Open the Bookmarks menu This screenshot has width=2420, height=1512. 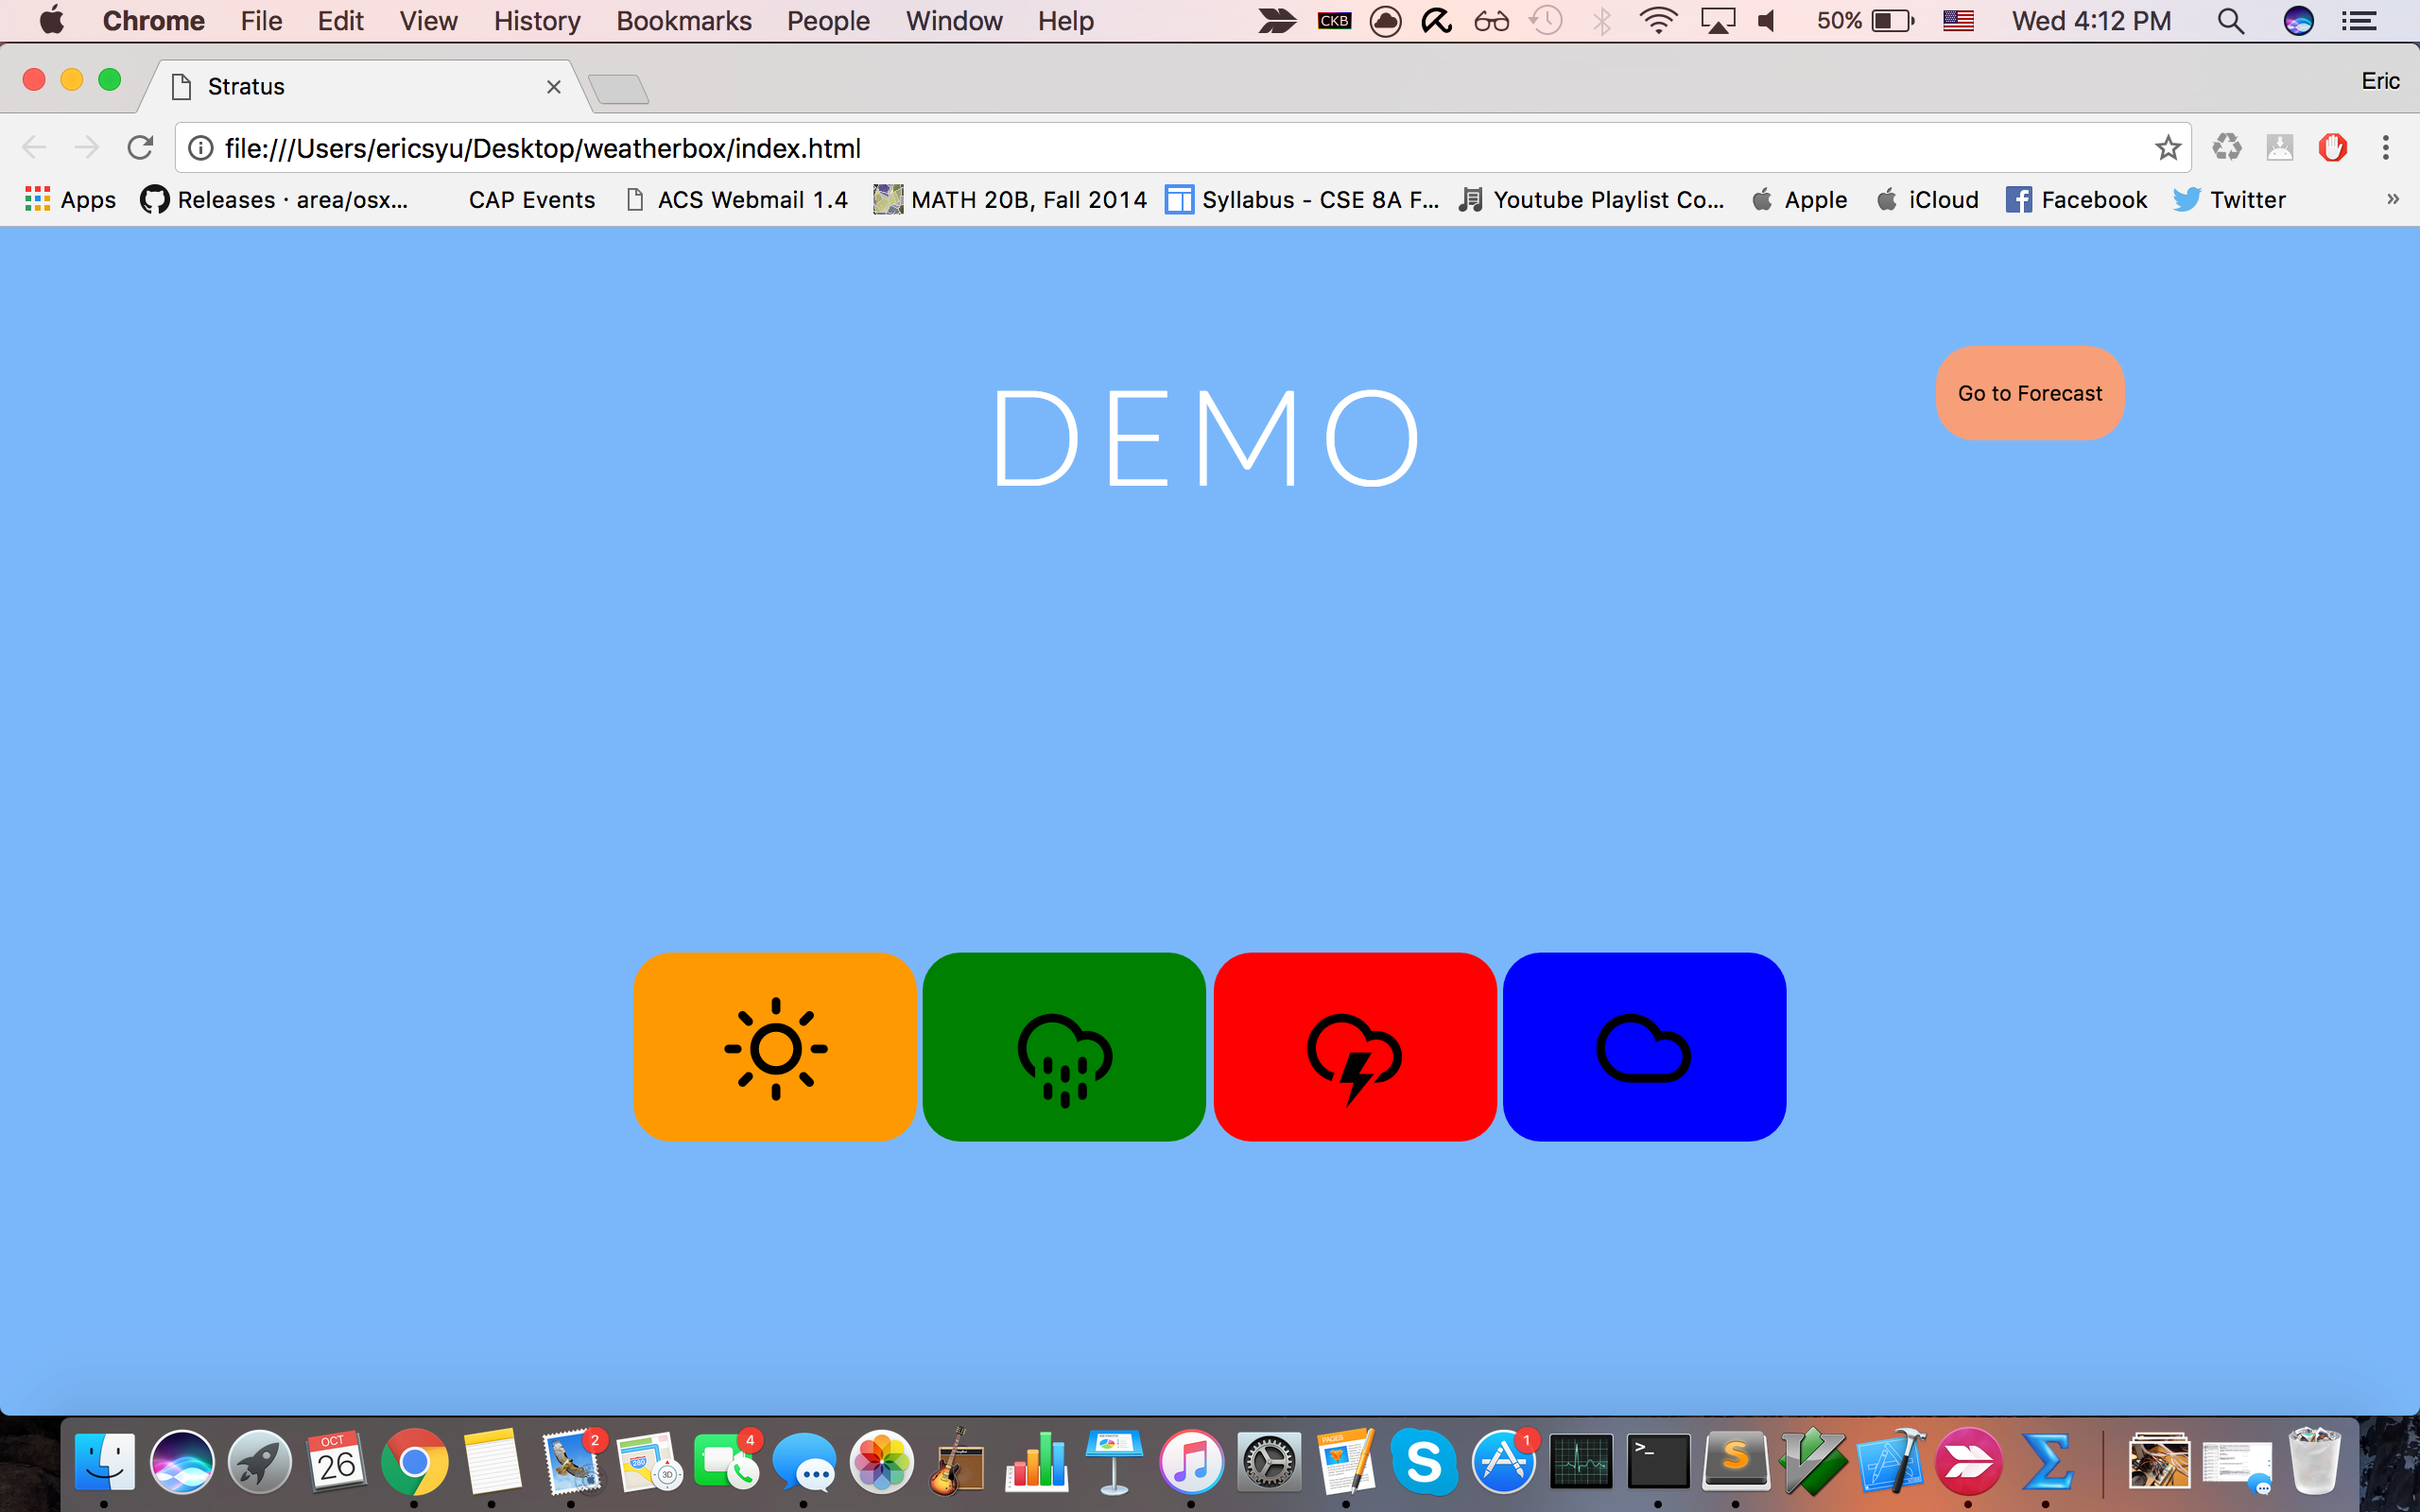[683, 21]
